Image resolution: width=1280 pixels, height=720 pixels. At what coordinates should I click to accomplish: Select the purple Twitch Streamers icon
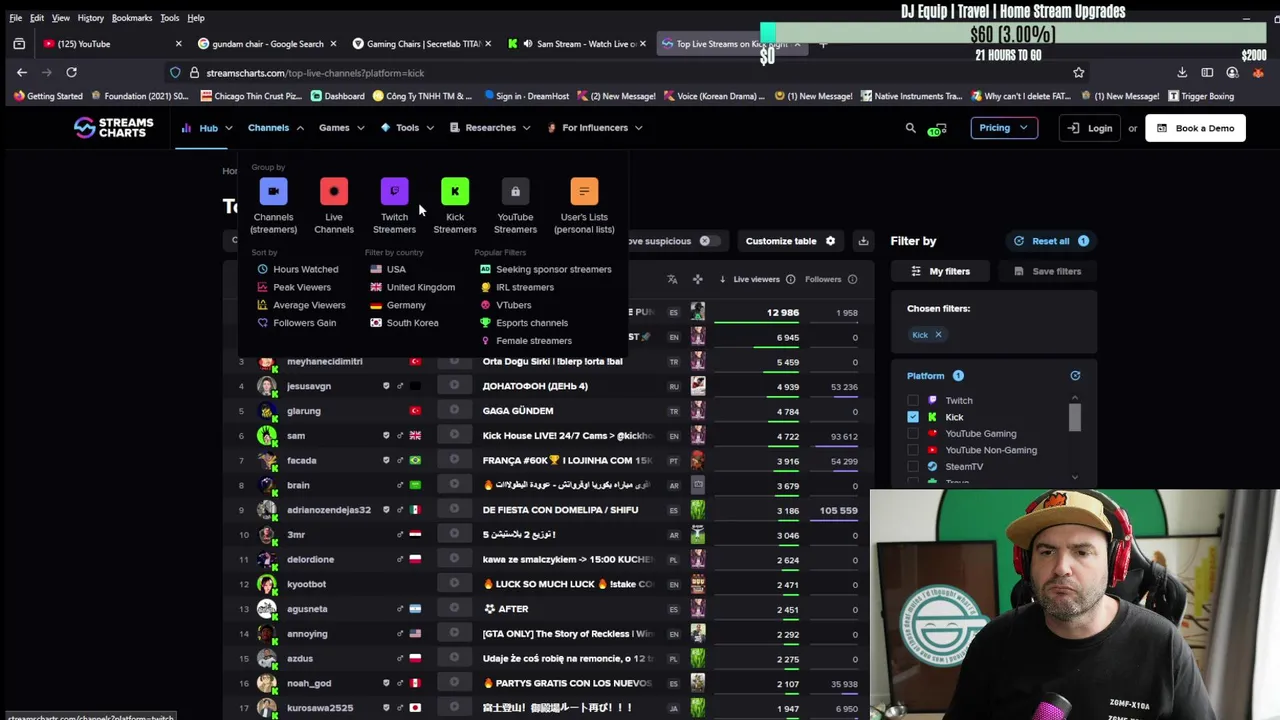pos(394,191)
